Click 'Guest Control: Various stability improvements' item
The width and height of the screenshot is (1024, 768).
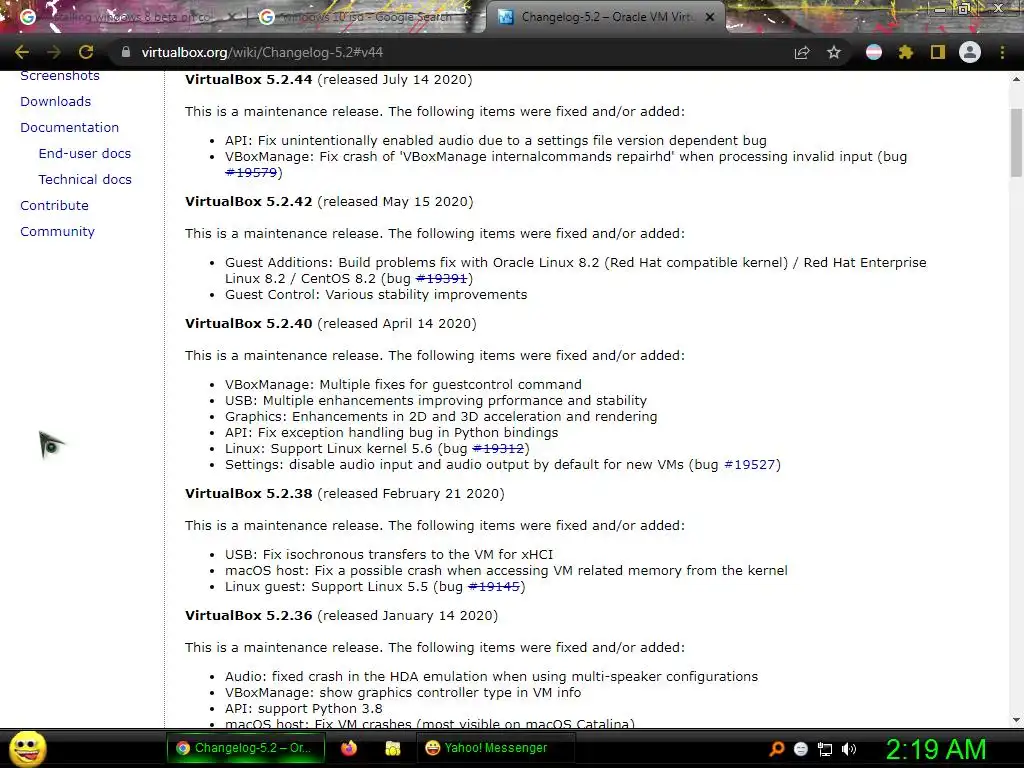click(376, 295)
